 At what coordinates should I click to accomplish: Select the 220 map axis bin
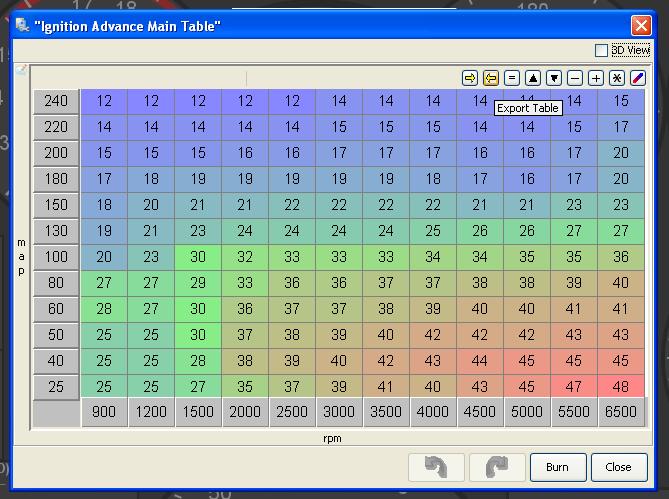[56, 127]
